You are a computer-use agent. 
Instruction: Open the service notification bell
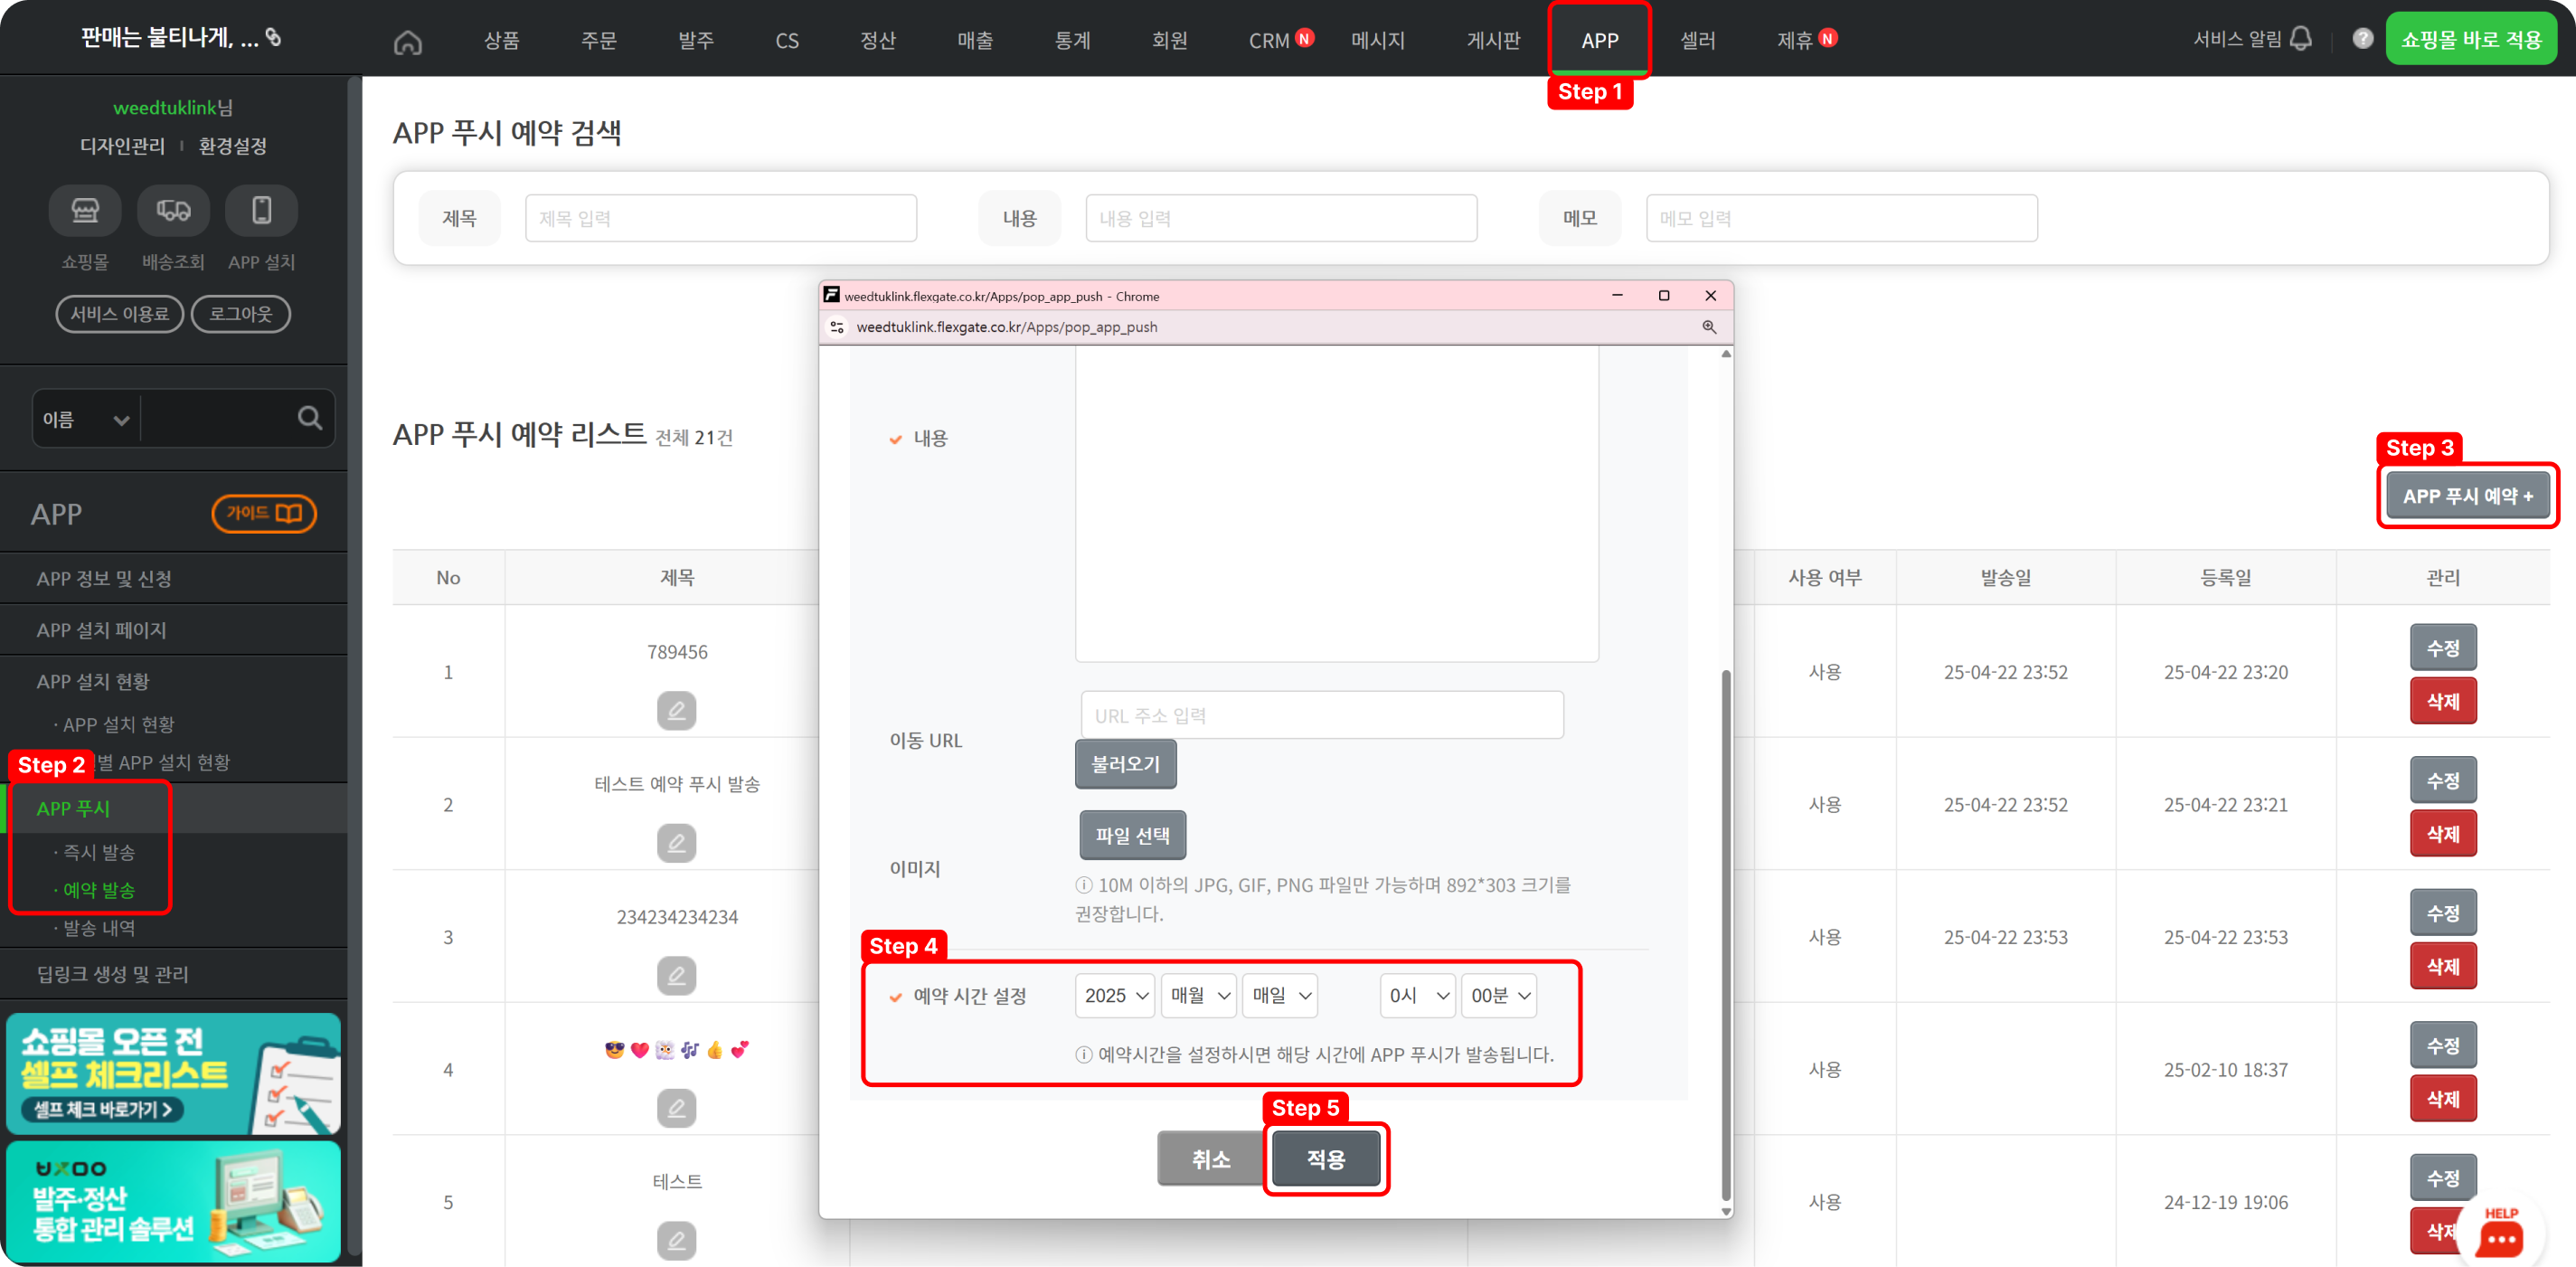(2301, 39)
